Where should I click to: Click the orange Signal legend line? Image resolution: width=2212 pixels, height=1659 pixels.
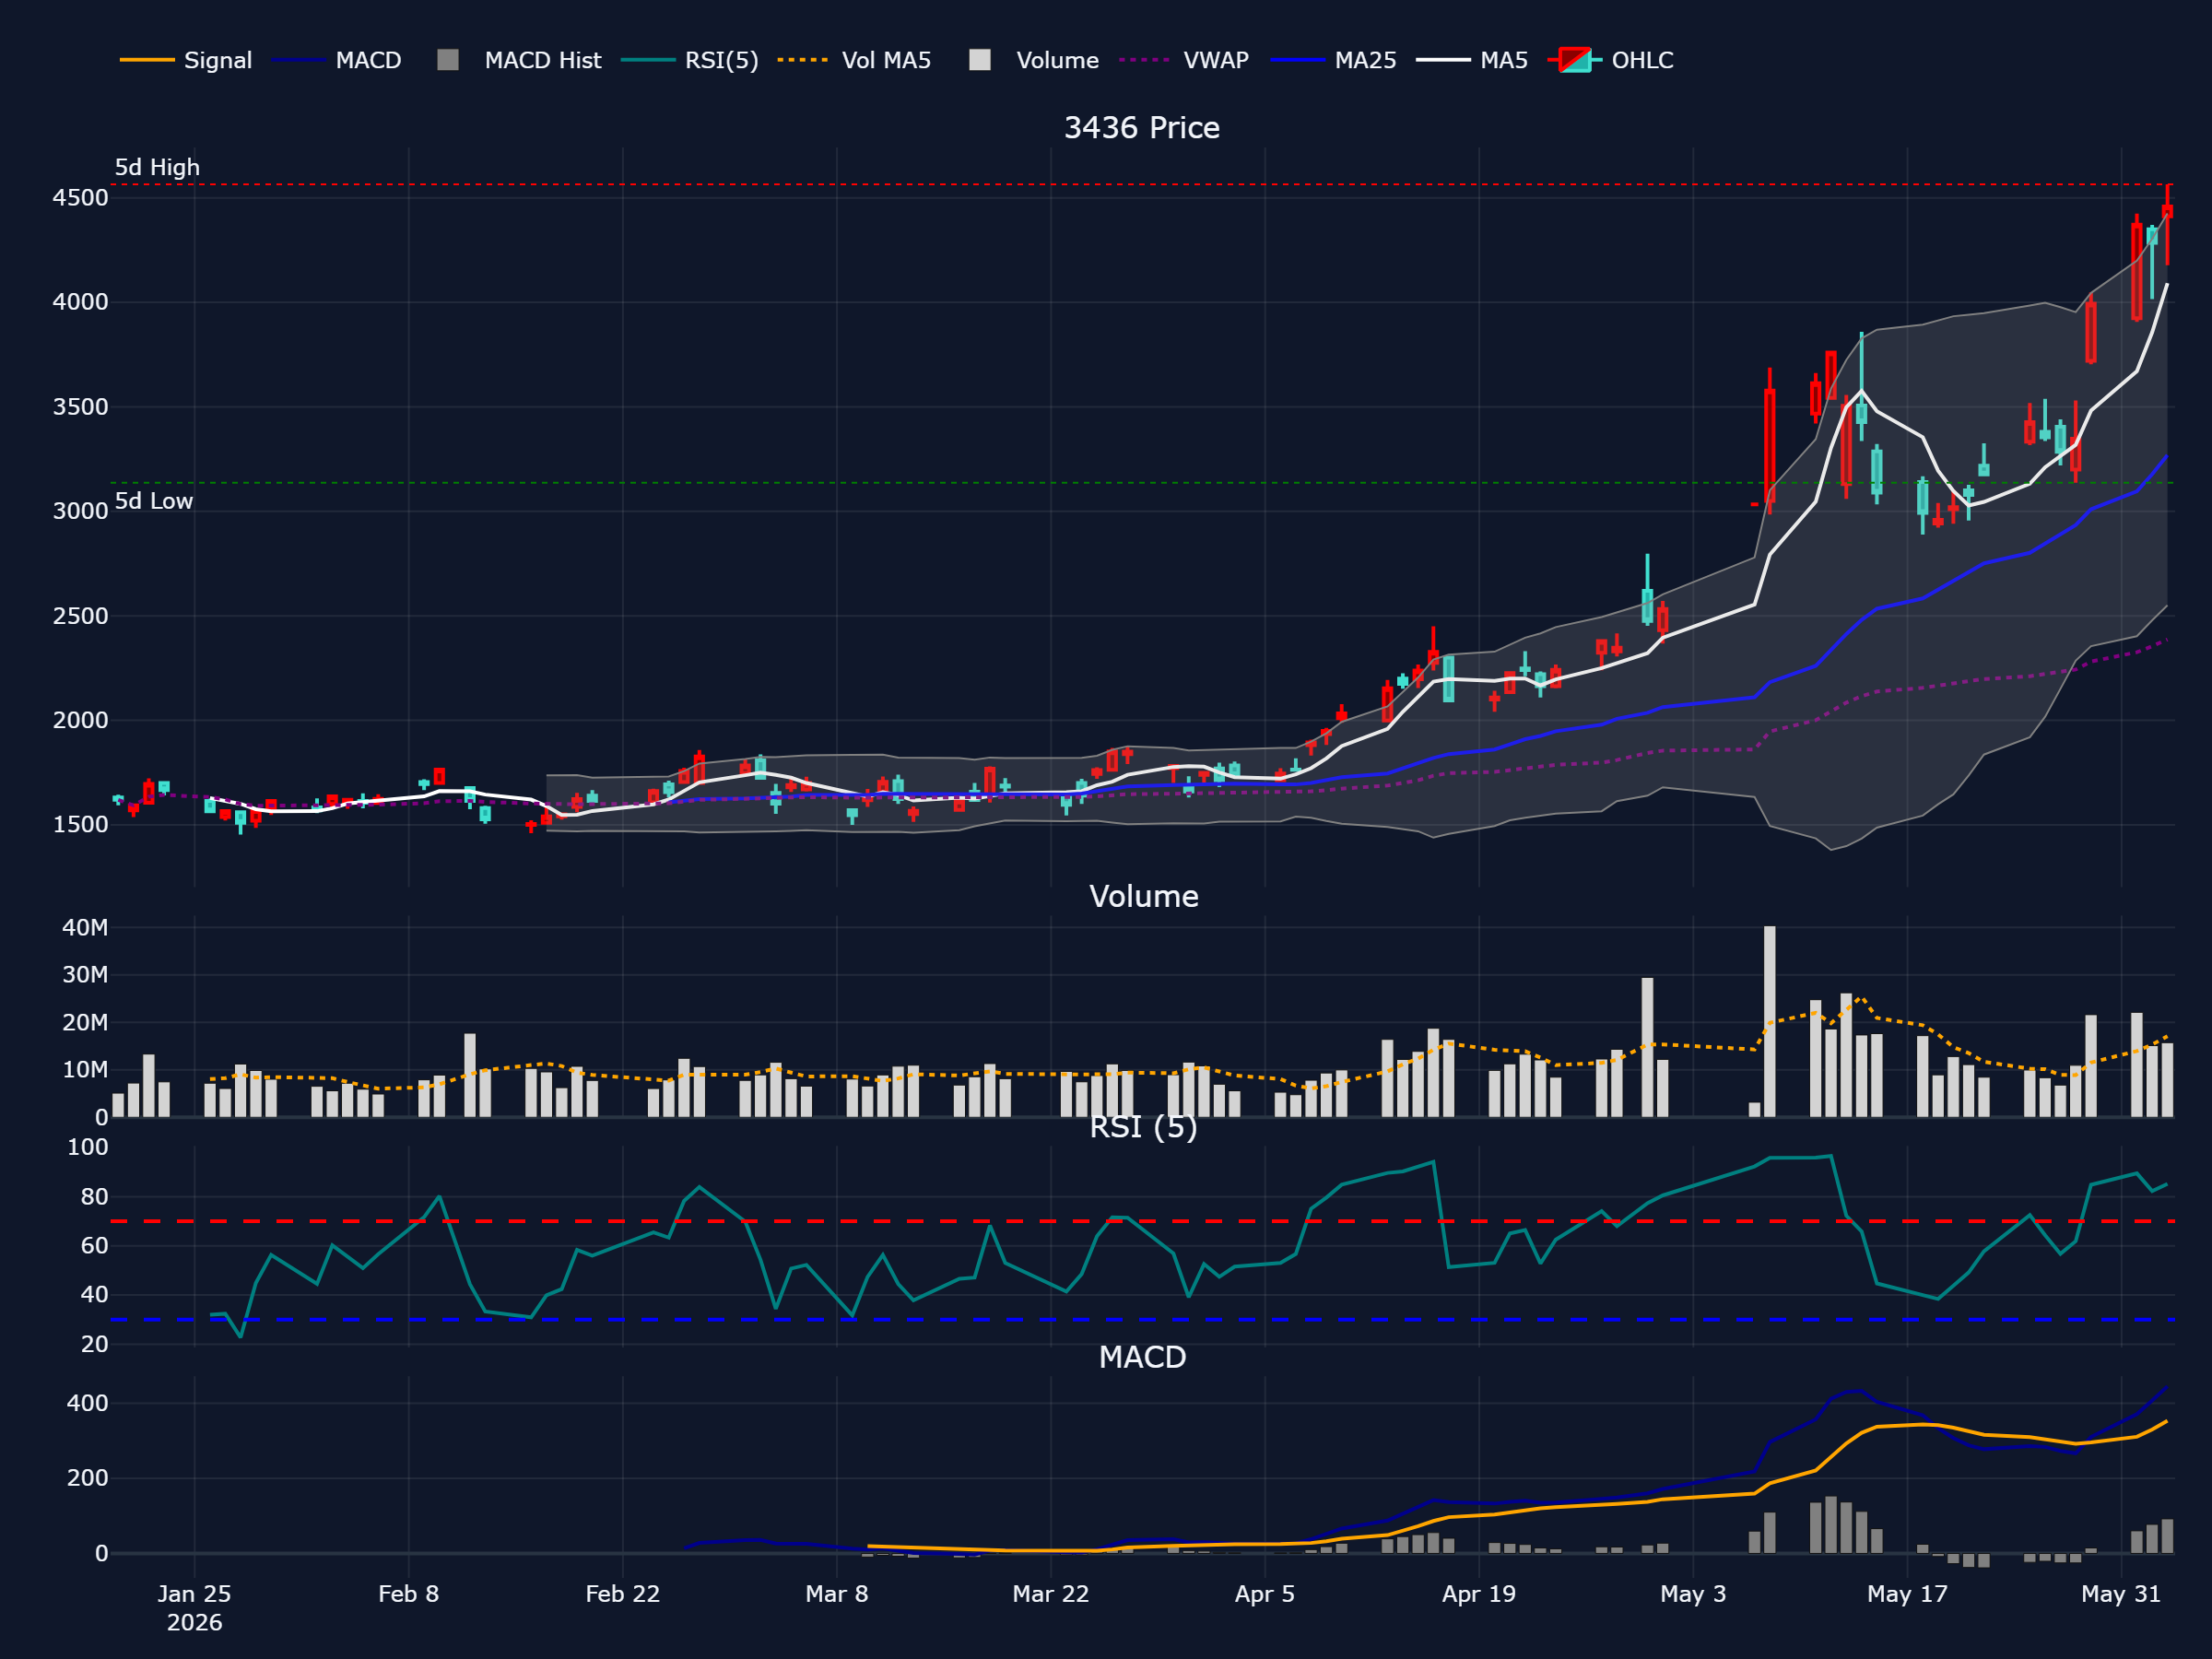147,60
